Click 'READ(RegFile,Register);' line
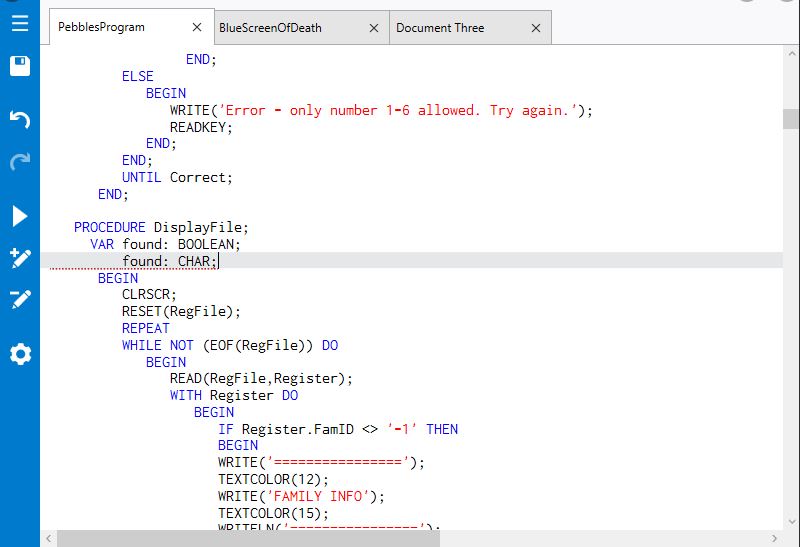The image size is (800, 547). (x=261, y=379)
